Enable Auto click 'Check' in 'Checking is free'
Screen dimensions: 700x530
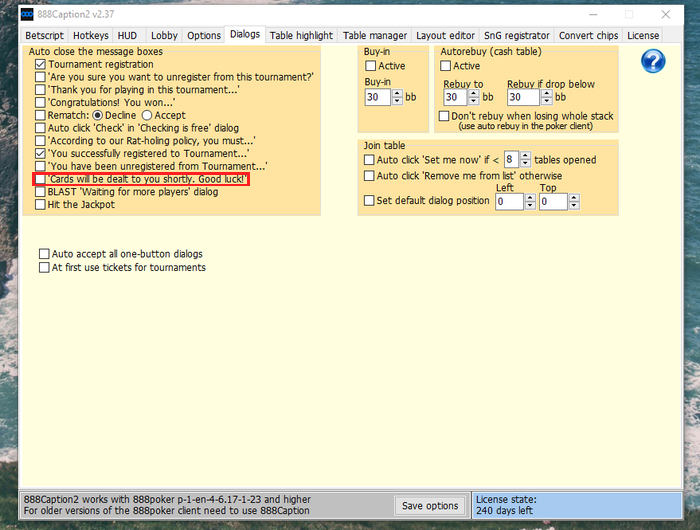[40, 128]
